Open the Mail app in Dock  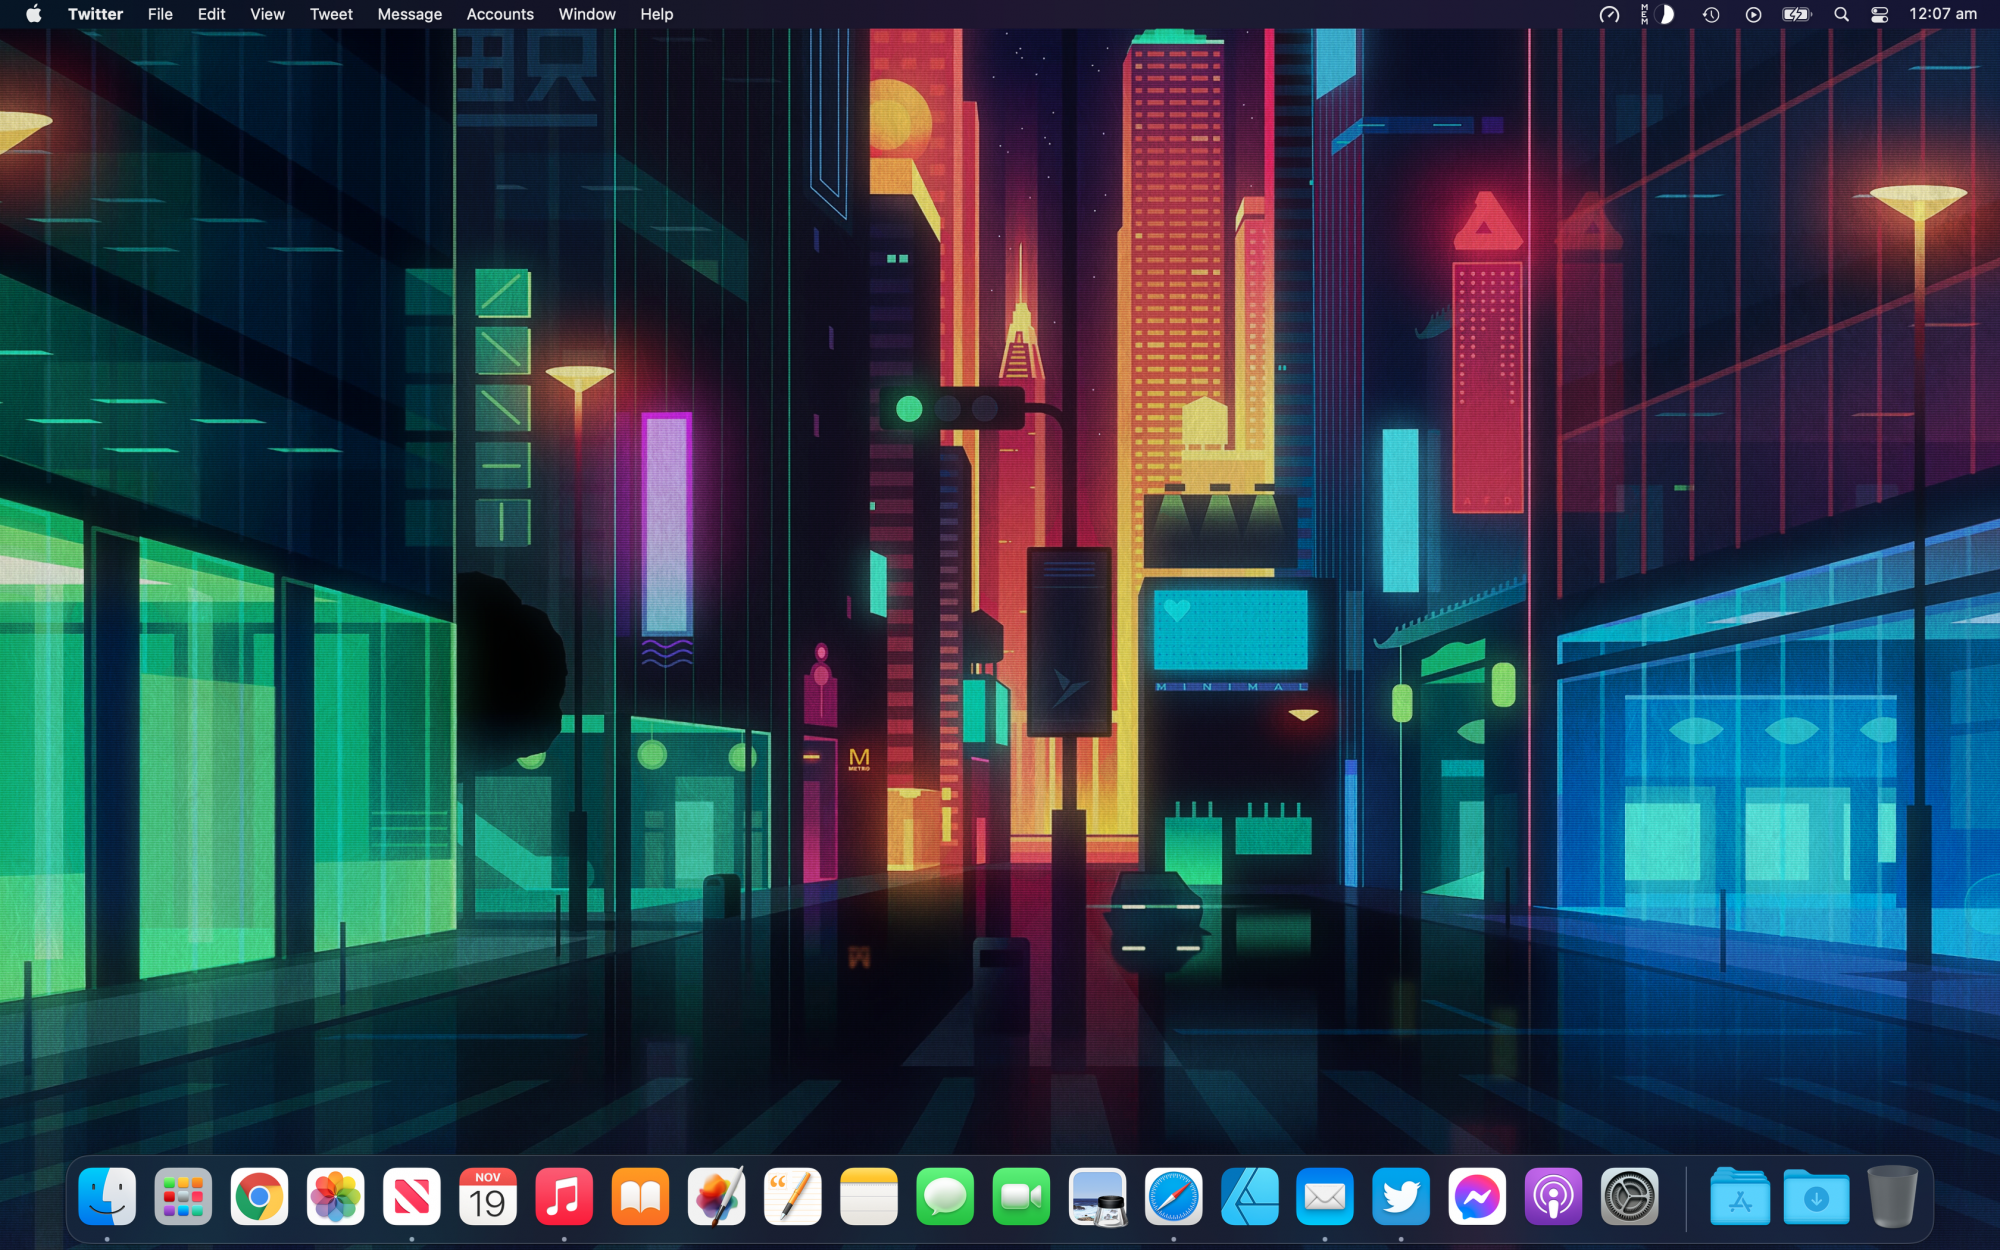coord(1325,1196)
